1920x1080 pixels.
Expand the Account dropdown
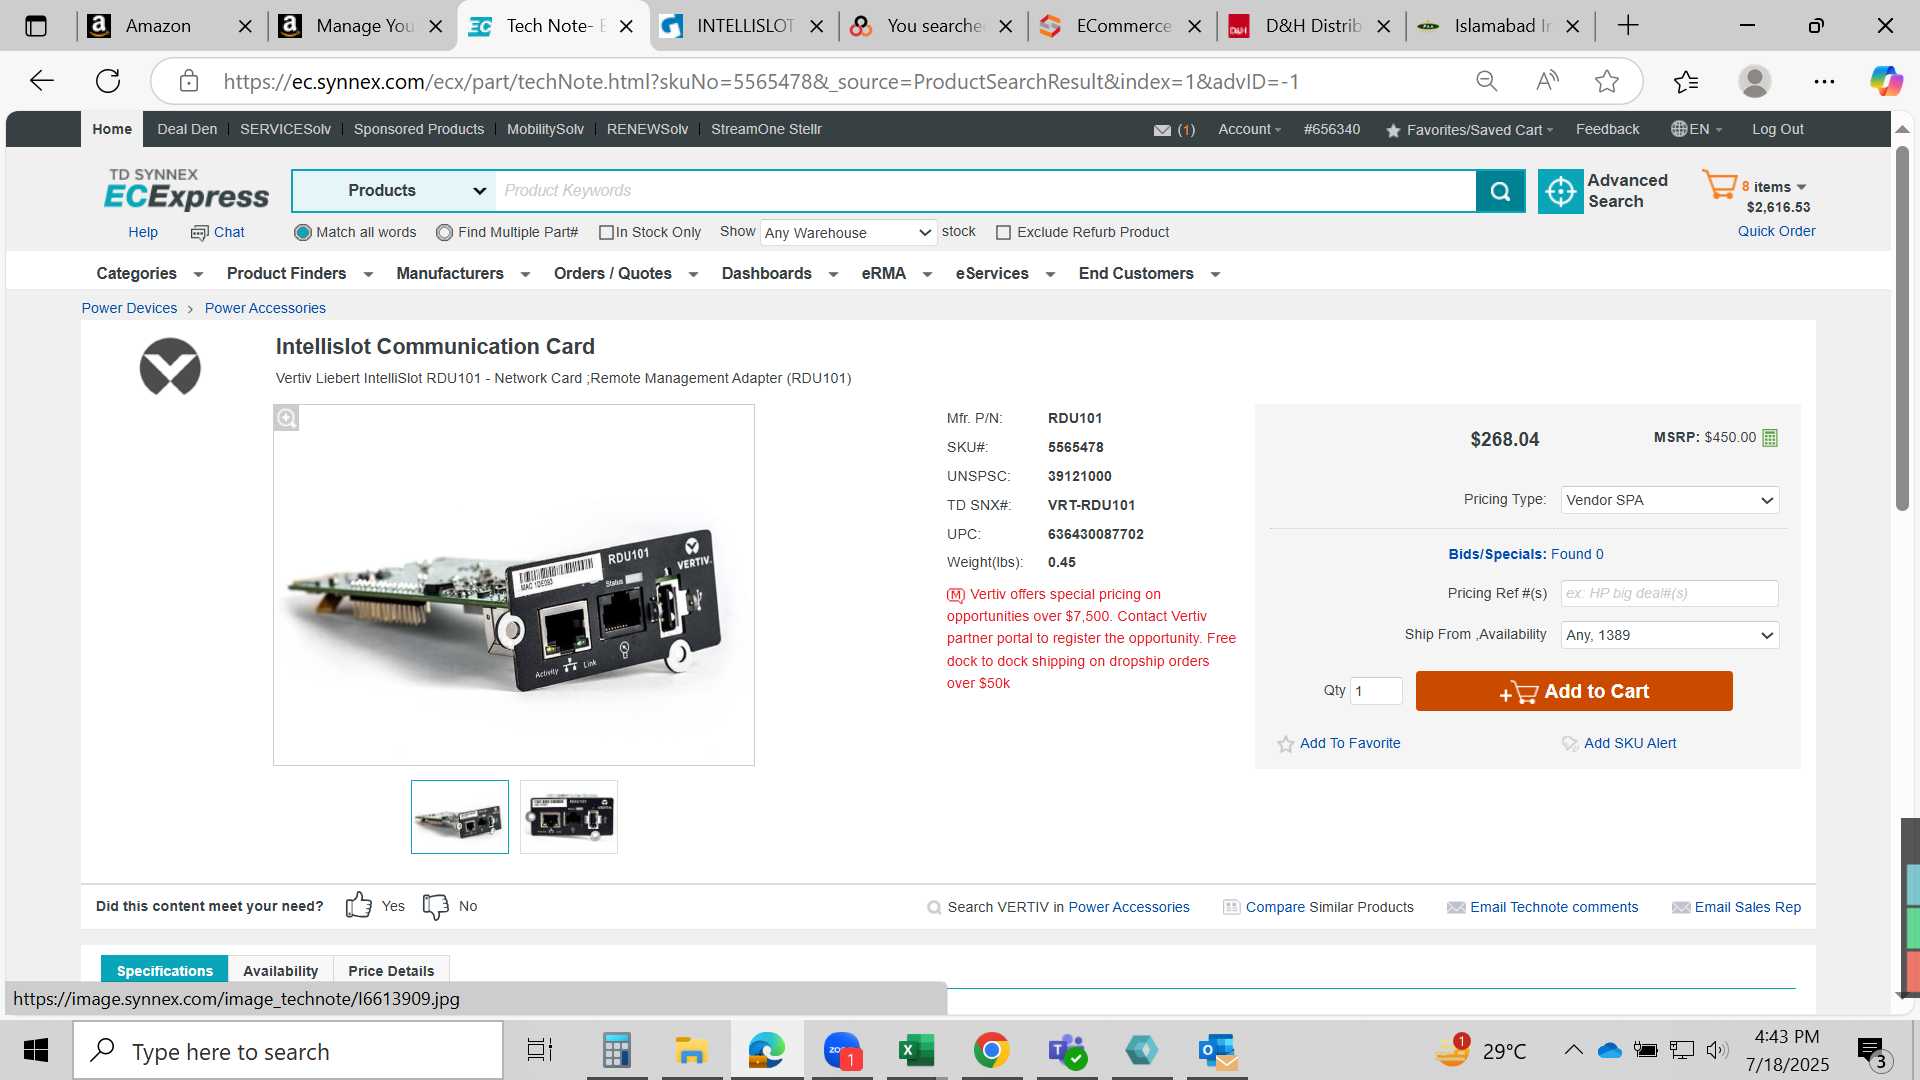[1249, 130]
